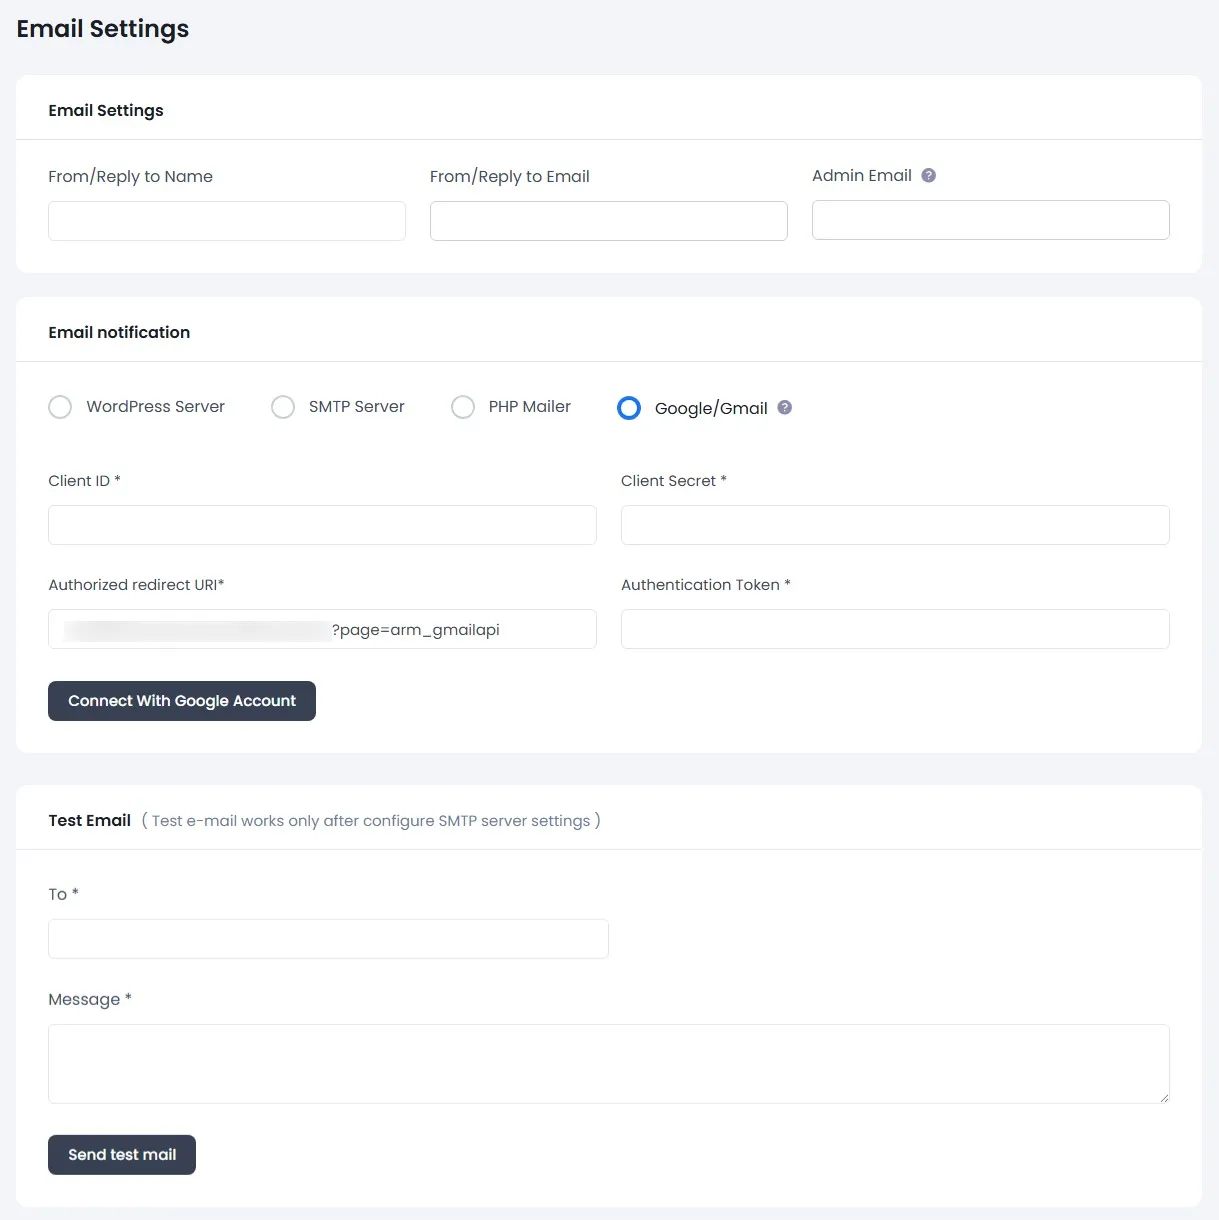Switch email sending to PHP Mailer
Image resolution: width=1219 pixels, height=1220 pixels.
[463, 407]
